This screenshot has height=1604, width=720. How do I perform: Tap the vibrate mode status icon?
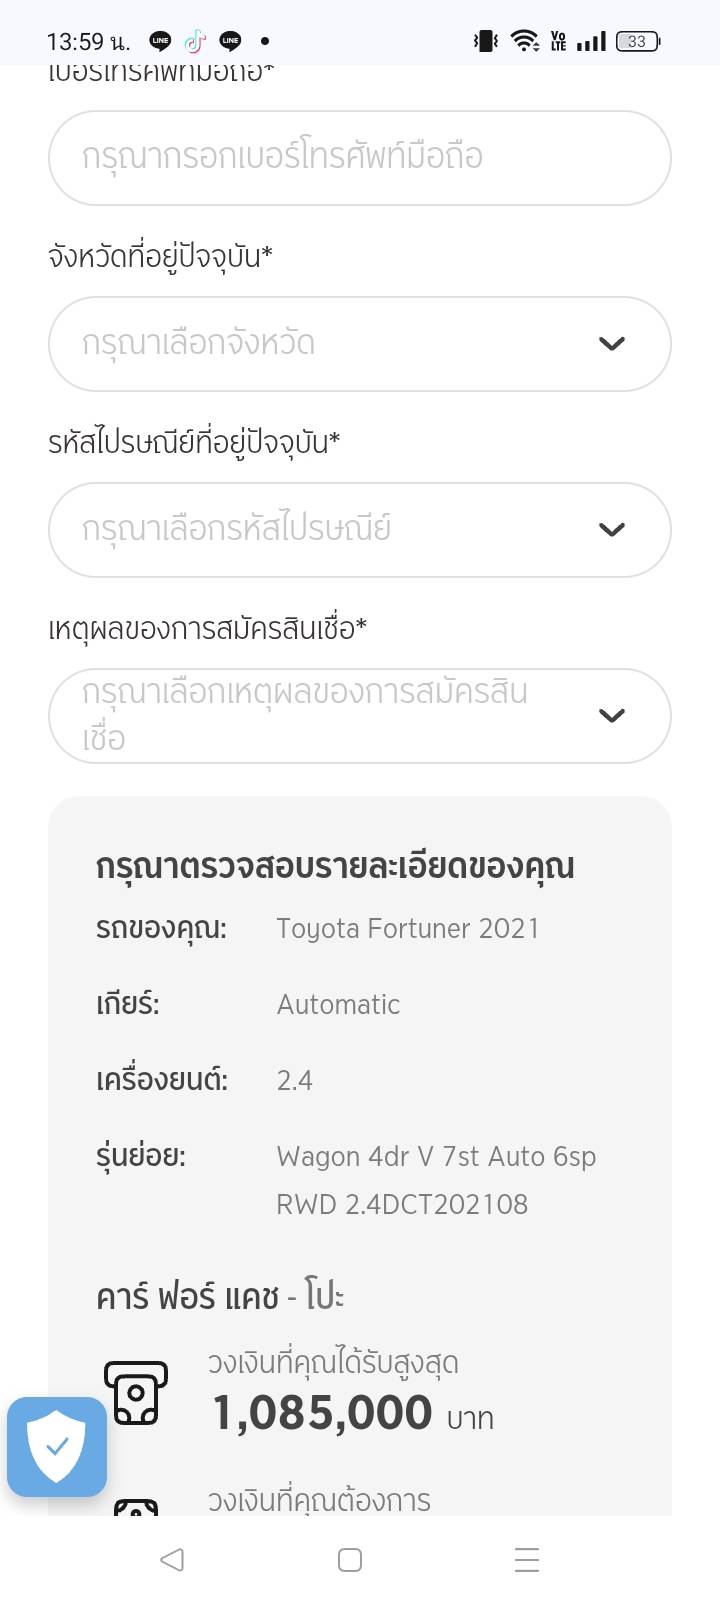point(486,41)
